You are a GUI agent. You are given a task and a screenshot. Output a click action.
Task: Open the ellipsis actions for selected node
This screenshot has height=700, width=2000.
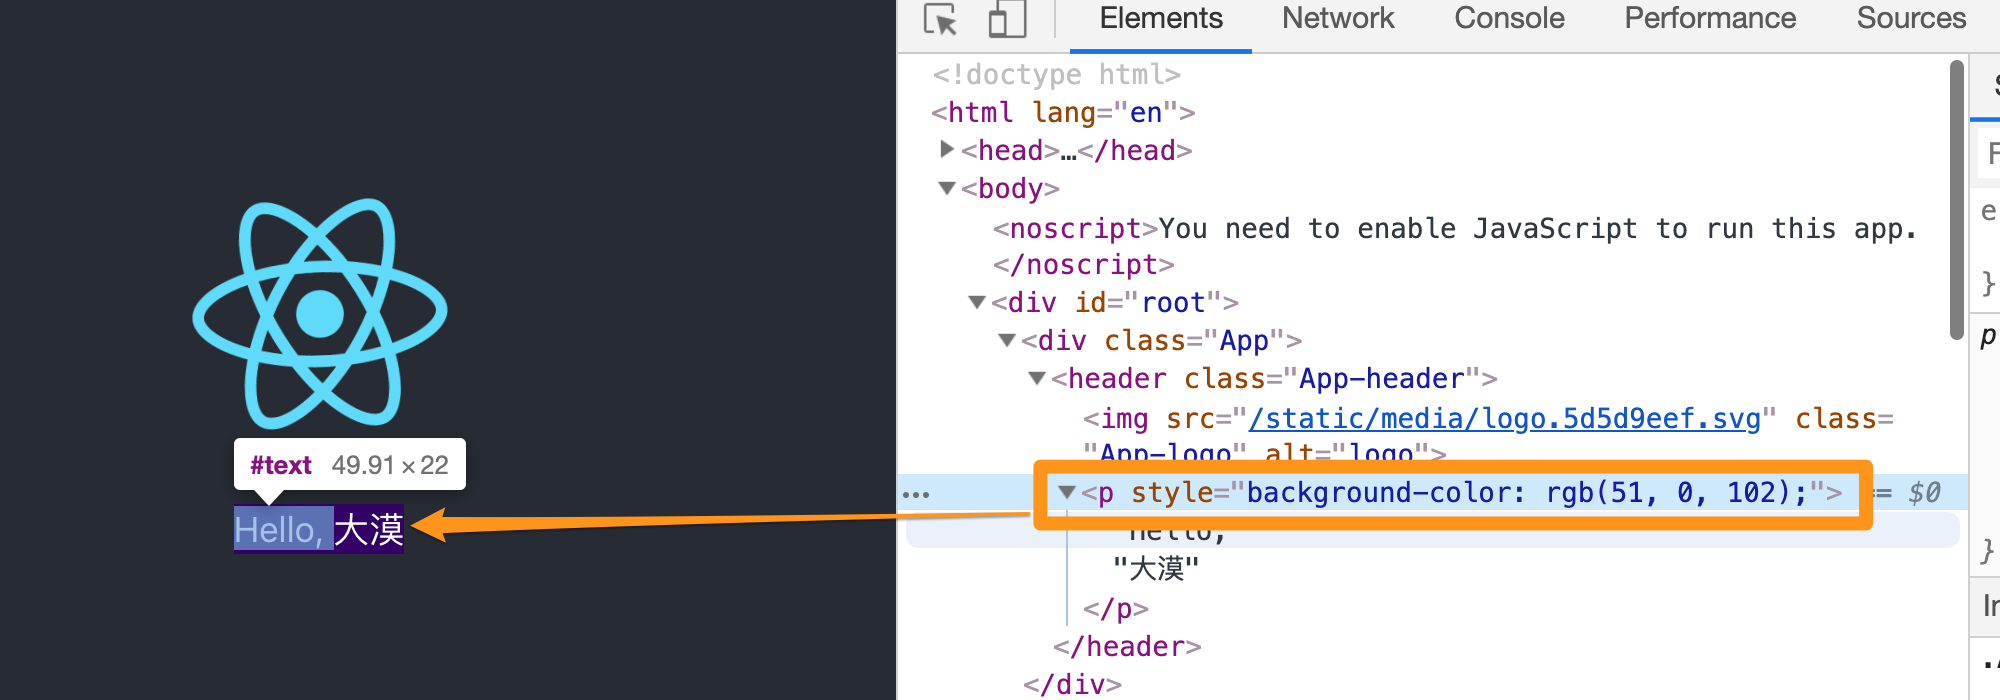tap(915, 494)
